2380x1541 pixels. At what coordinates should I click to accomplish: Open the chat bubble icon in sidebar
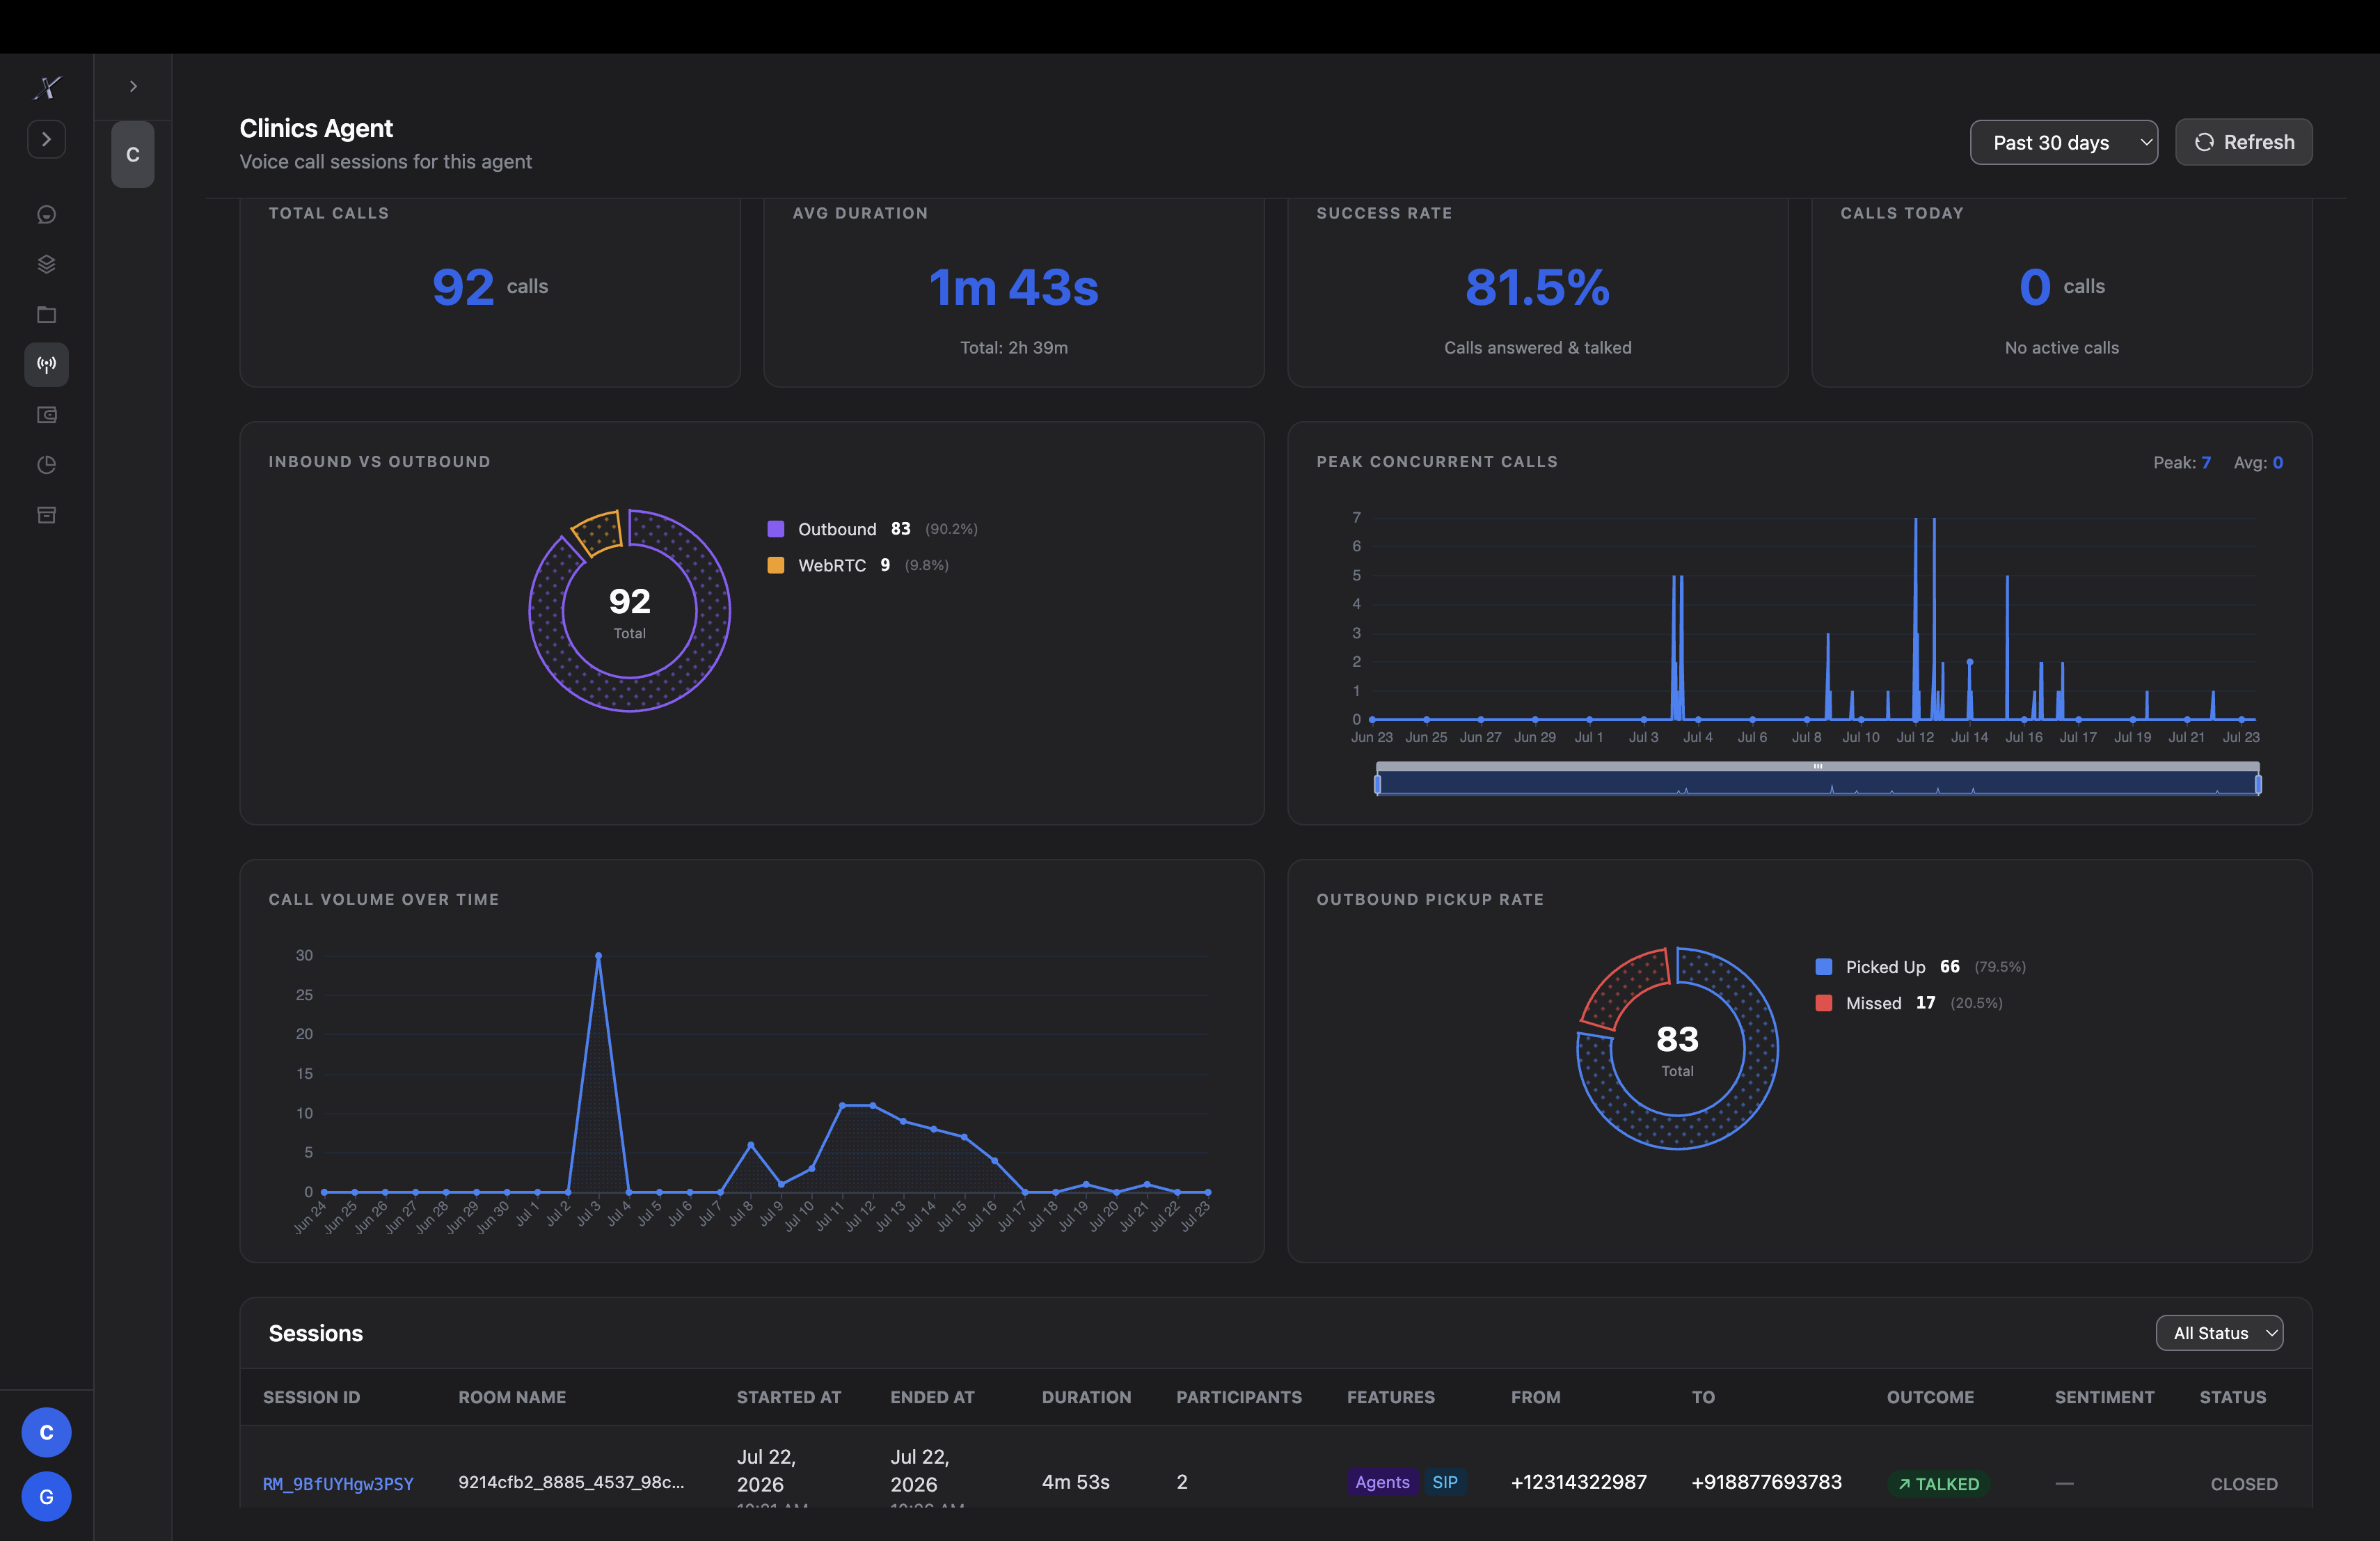pos(46,214)
